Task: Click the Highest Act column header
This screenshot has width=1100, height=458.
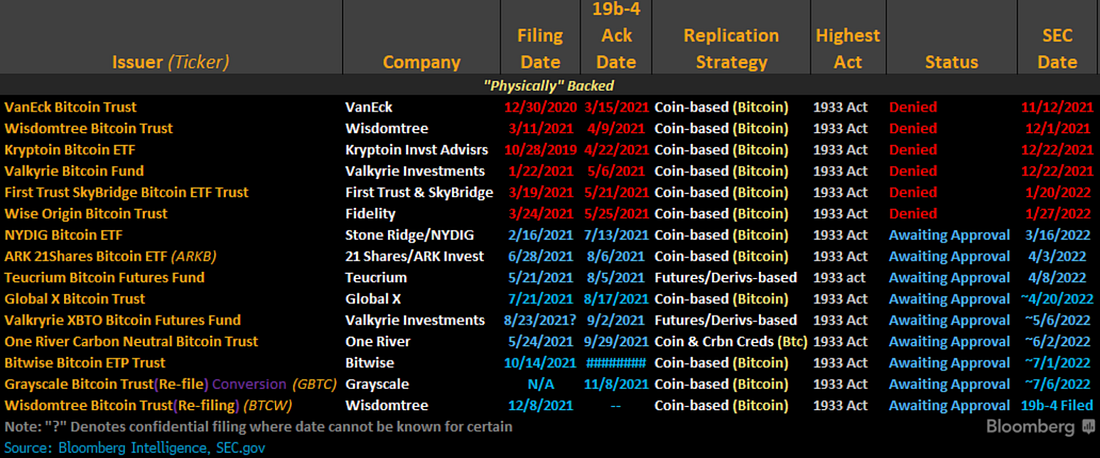Action: (x=848, y=48)
